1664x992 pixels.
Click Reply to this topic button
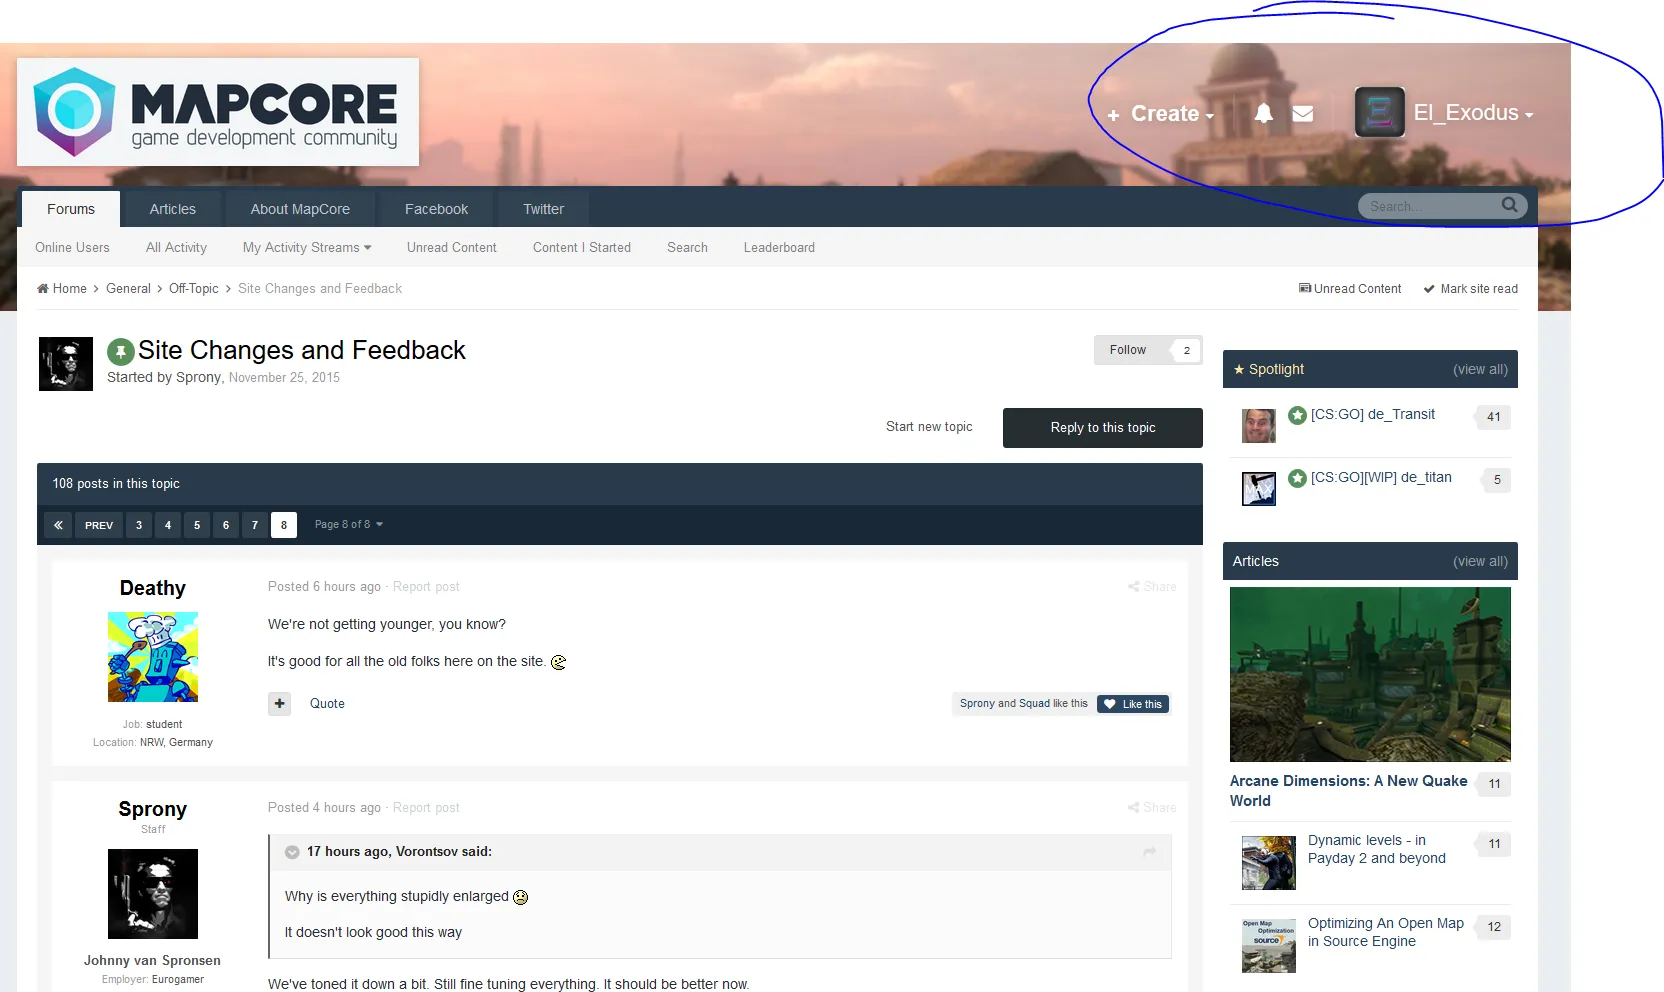(1103, 428)
